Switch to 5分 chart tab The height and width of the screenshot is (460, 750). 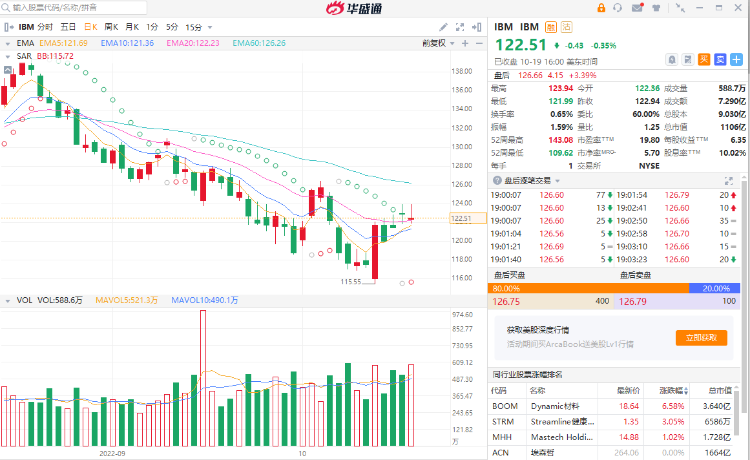pos(172,27)
